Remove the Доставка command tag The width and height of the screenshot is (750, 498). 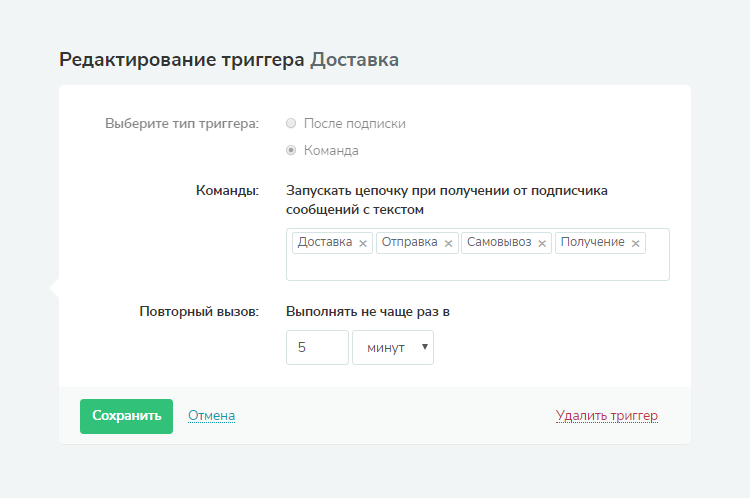point(363,243)
